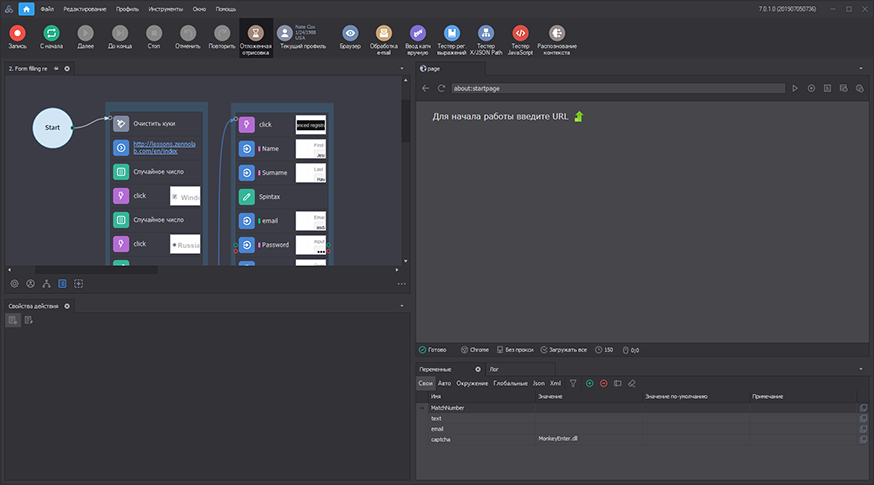Screen dimensions: 874x485
Task: Open Обработка e-mail tool
Action: point(383,40)
